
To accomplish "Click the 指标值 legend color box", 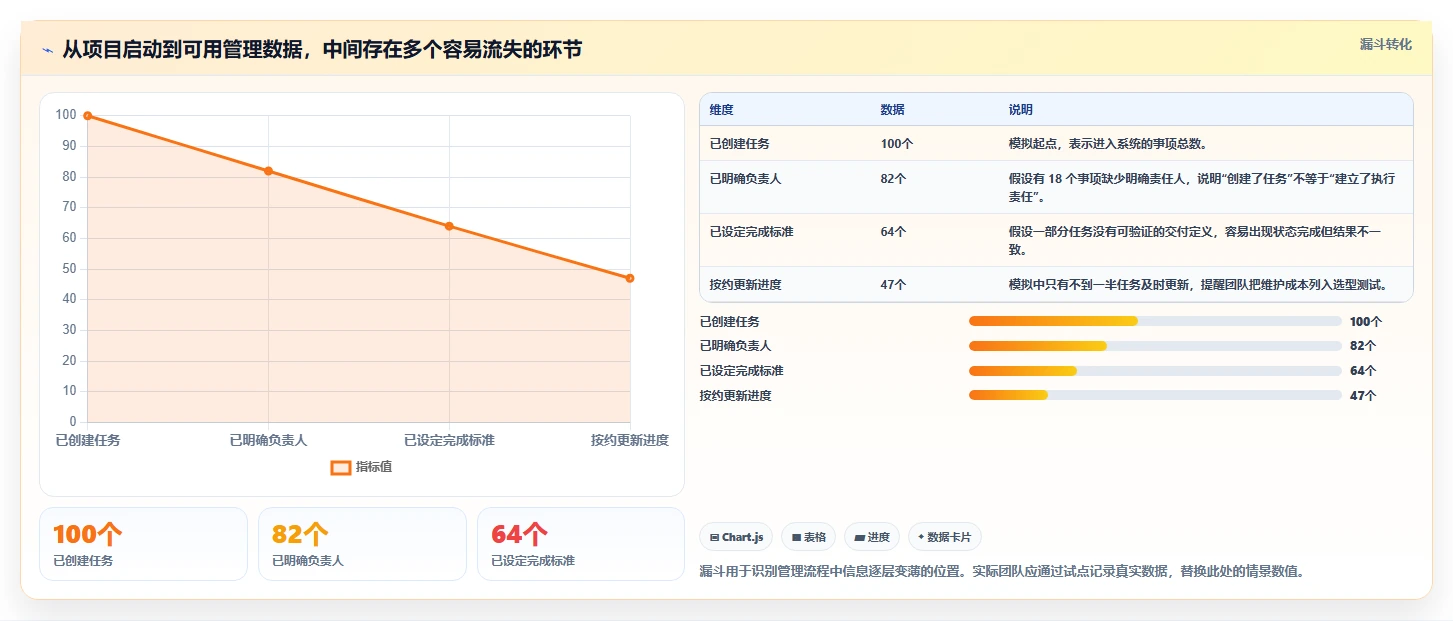I will tap(341, 467).
